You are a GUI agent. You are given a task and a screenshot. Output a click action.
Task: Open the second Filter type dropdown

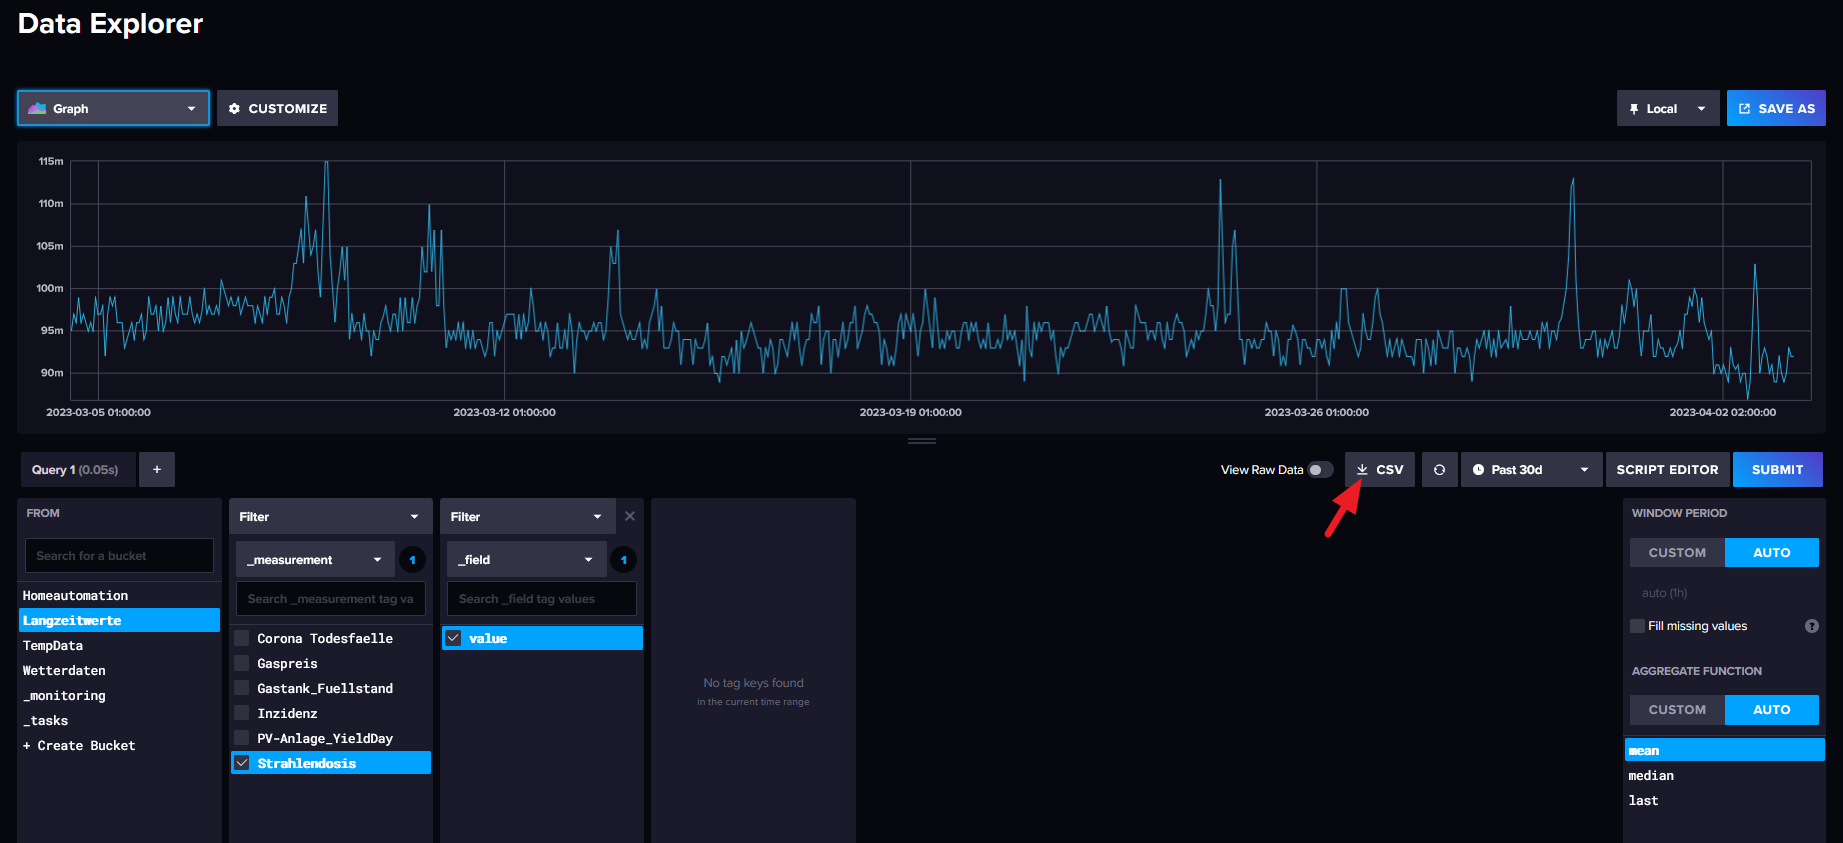[527, 516]
